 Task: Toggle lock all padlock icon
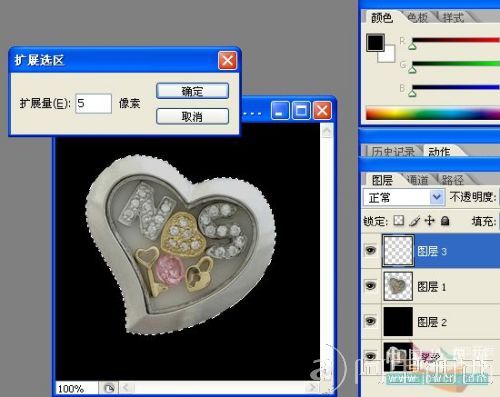pos(445,220)
